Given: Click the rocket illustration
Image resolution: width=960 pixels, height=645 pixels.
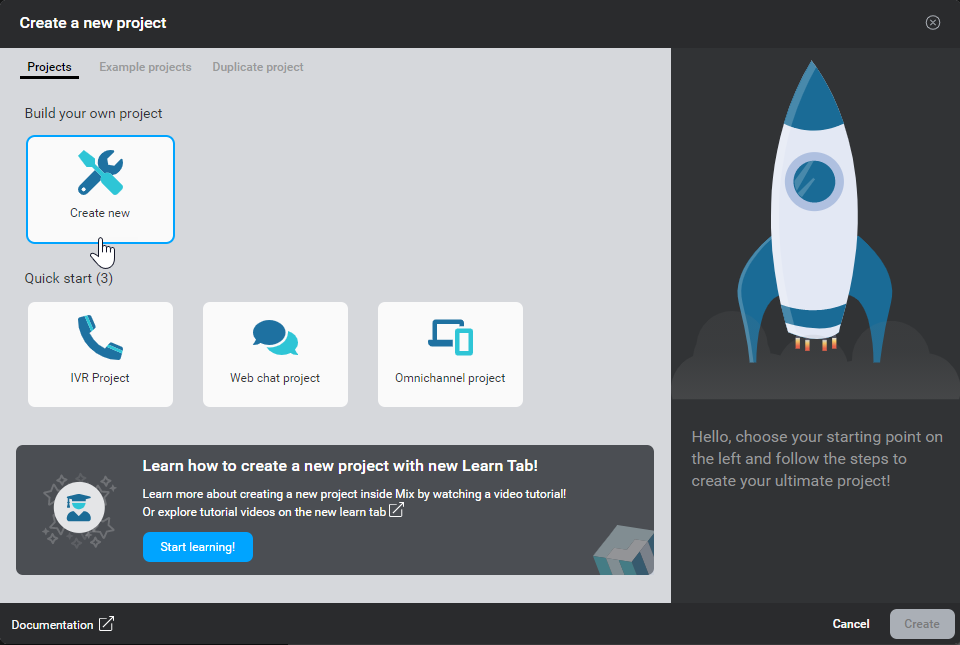Looking at the screenshot, I should pyautogui.click(x=815, y=210).
